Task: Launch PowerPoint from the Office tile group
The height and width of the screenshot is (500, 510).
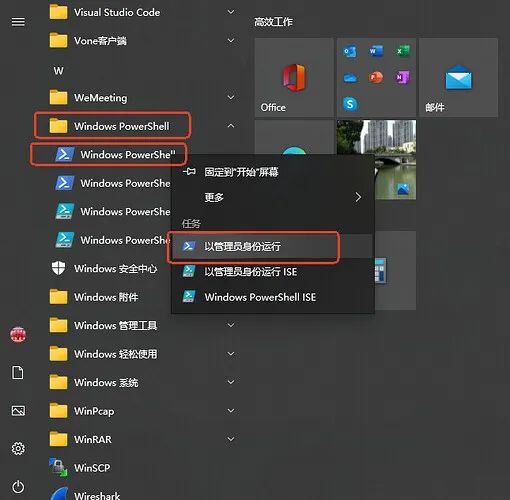Action: pyautogui.click(x=376, y=77)
